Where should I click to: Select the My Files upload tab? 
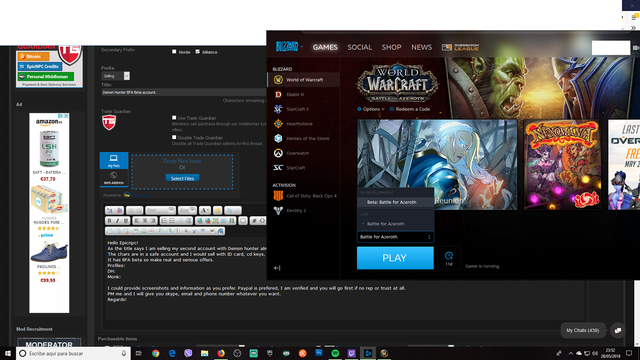(x=114, y=160)
